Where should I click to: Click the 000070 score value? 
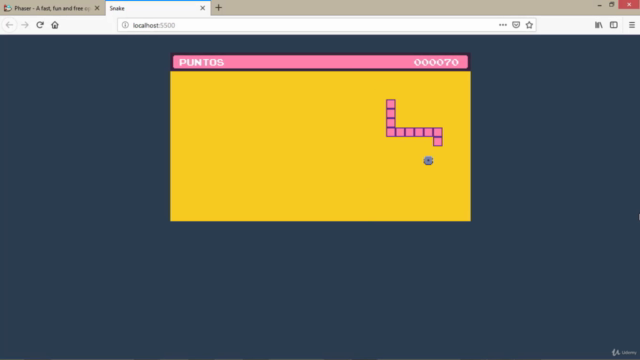point(436,62)
